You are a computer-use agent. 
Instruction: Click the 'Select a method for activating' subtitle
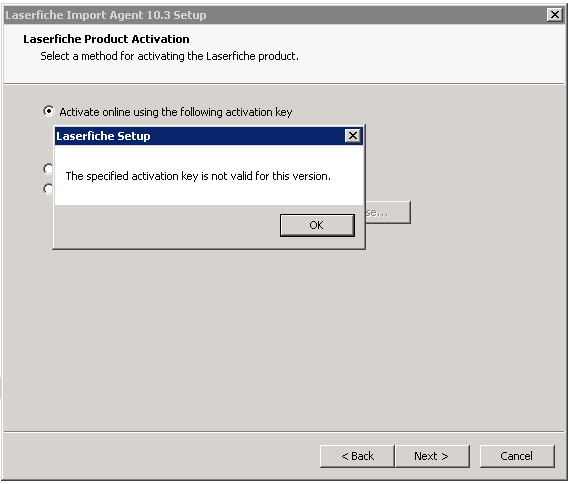[169, 56]
